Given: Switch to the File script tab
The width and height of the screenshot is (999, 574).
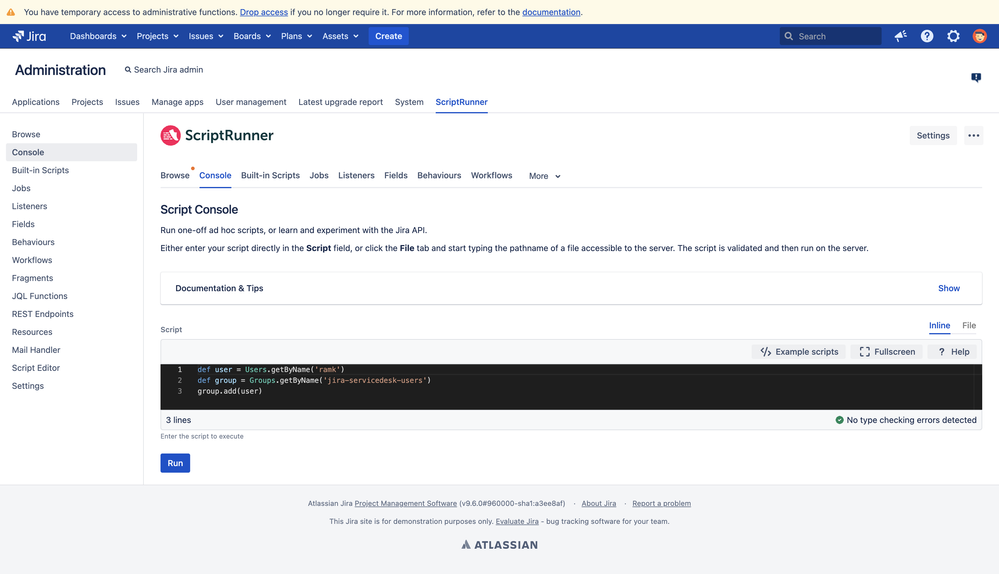Looking at the screenshot, I should (x=969, y=326).
